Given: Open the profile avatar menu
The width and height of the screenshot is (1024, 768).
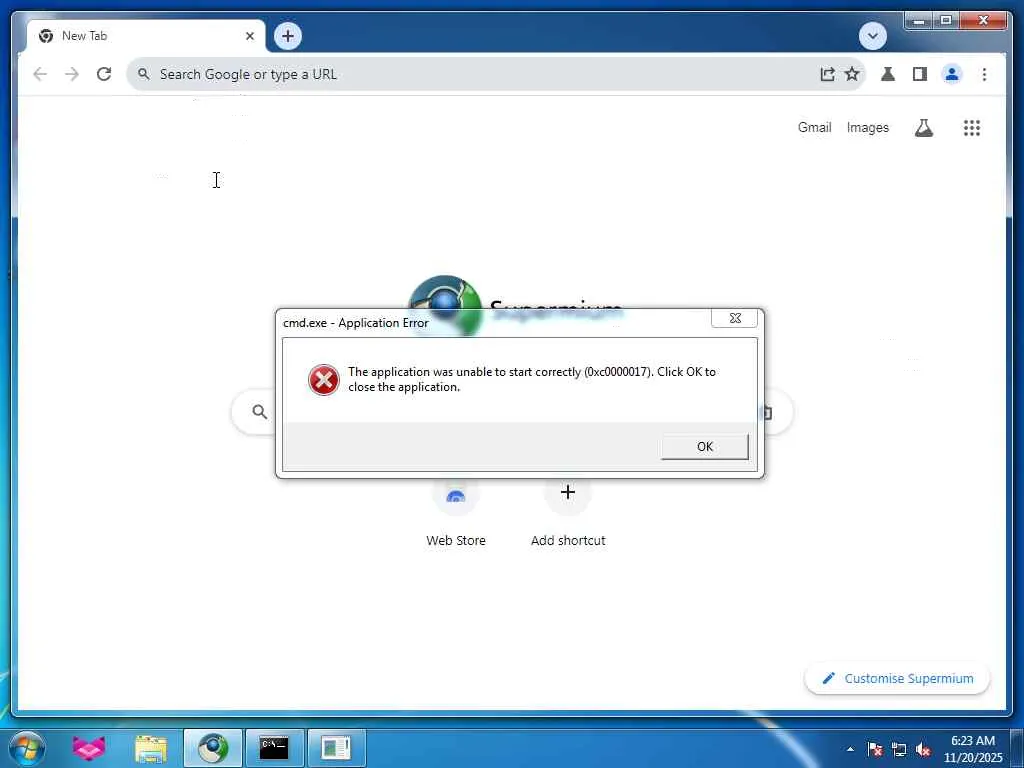Looking at the screenshot, I should coord(952,74).
